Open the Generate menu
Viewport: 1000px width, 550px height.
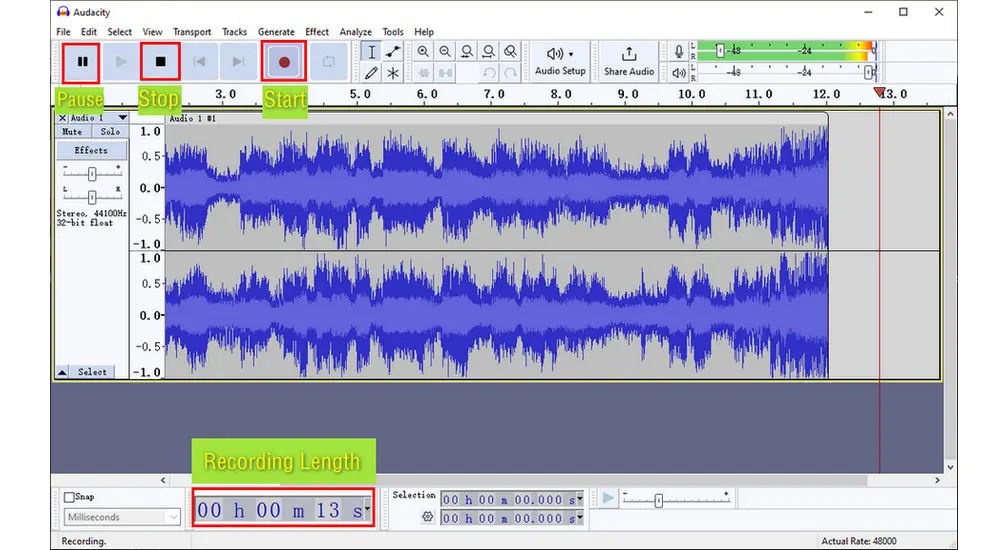pyautogui.click(x=276, y=32)
